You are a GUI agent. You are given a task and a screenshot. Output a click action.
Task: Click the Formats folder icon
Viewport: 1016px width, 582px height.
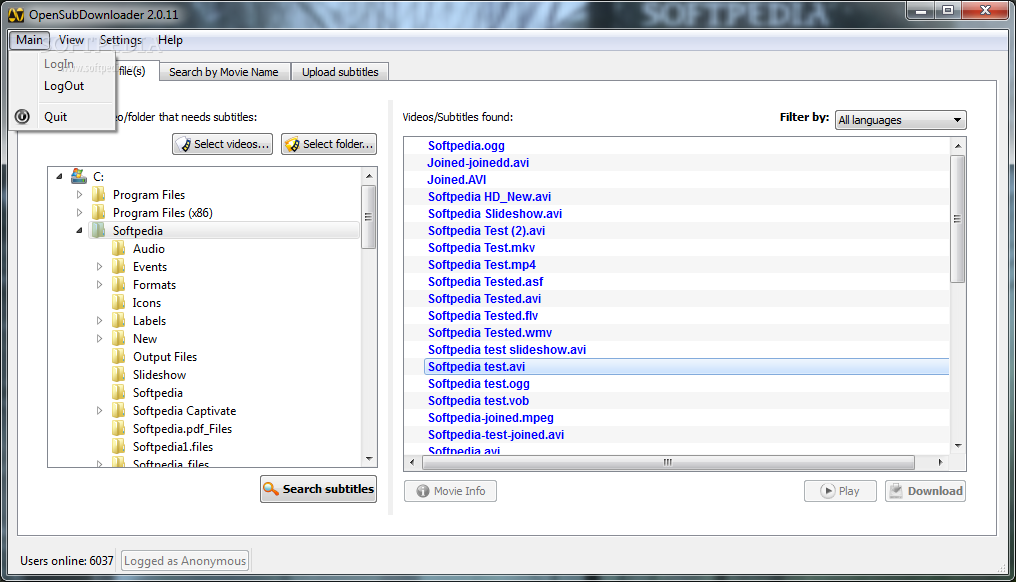click(119, 285)
